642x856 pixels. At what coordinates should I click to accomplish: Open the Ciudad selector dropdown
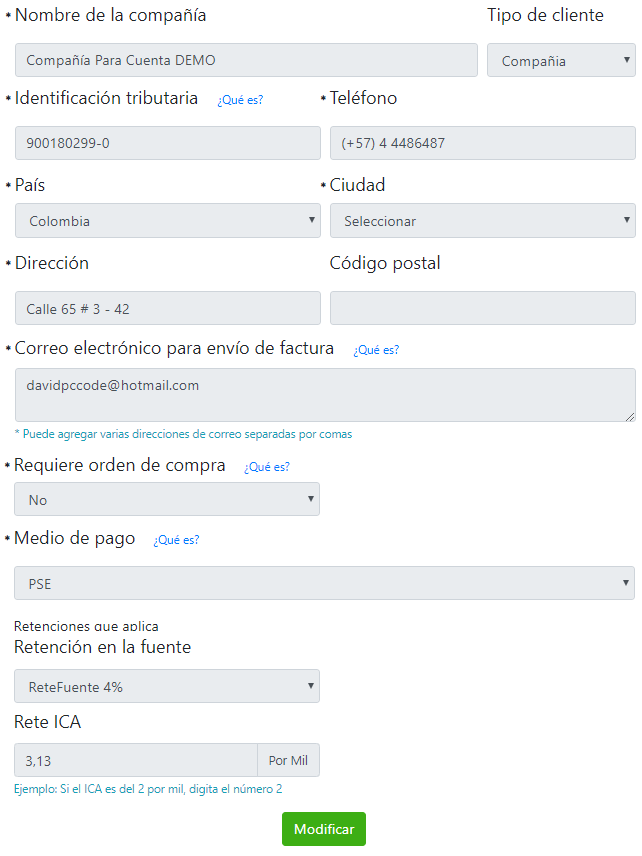click(x=482, y=220)
